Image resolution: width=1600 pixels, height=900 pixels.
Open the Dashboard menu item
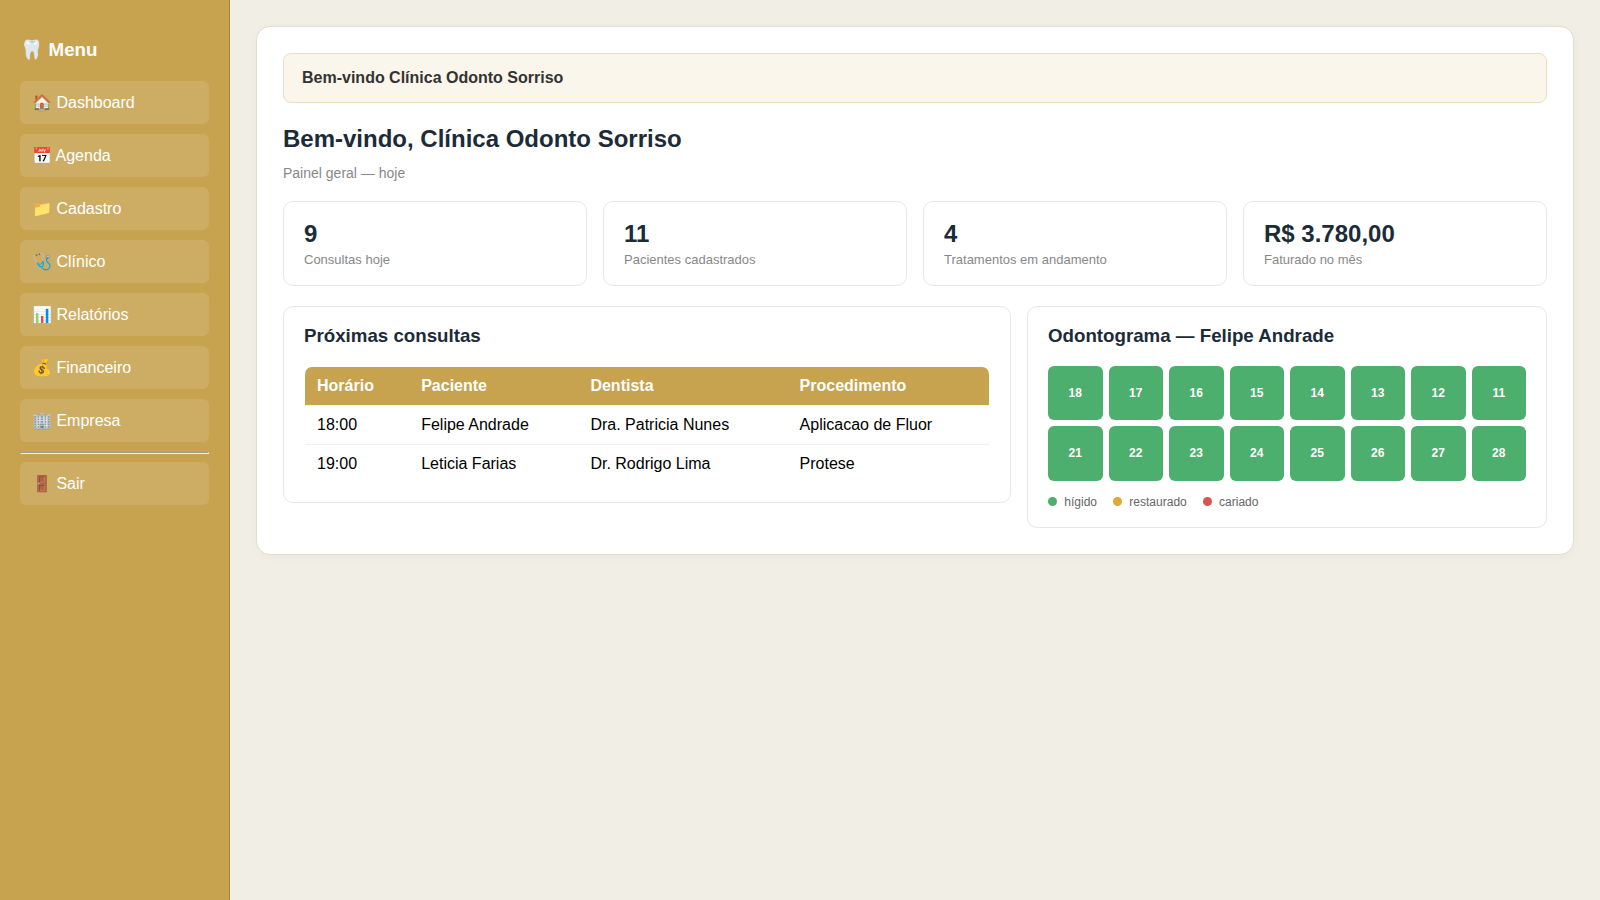point(114,103)
